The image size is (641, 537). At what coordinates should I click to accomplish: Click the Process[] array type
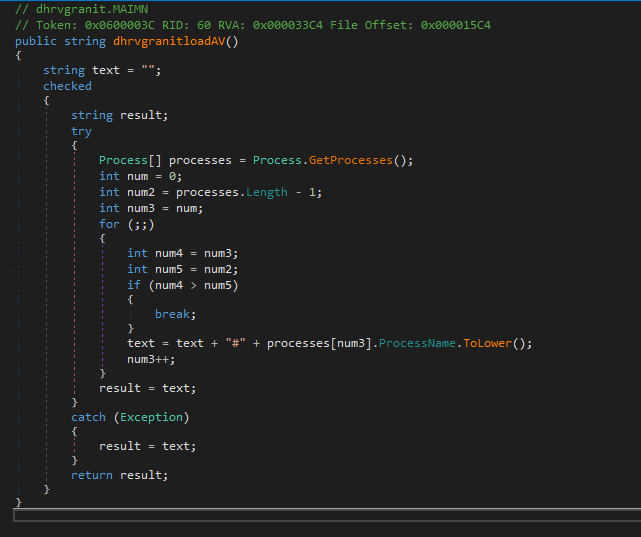tap(130, 160)
